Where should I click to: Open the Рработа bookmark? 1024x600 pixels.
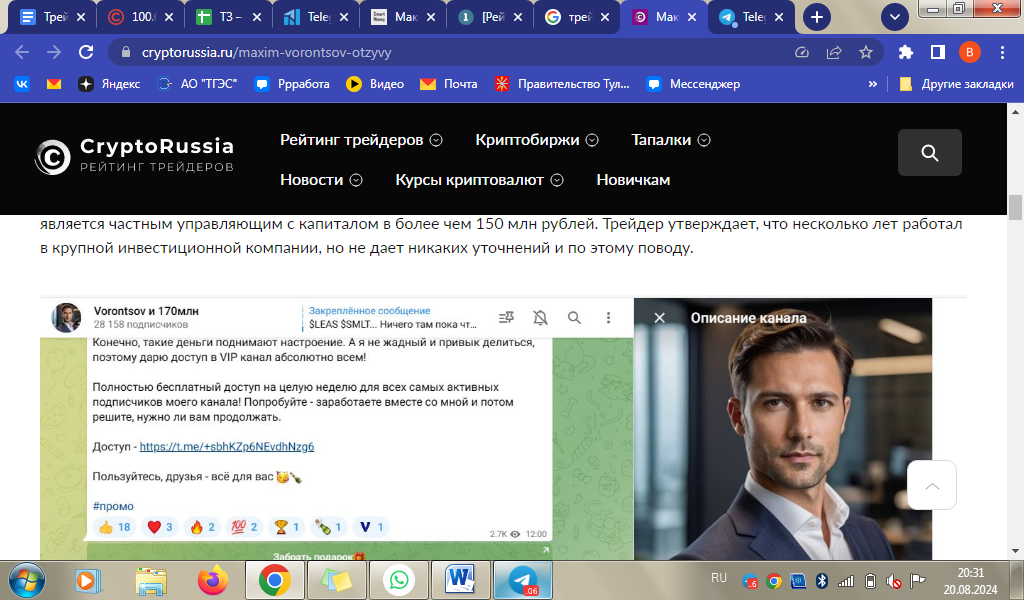point(292,84)
